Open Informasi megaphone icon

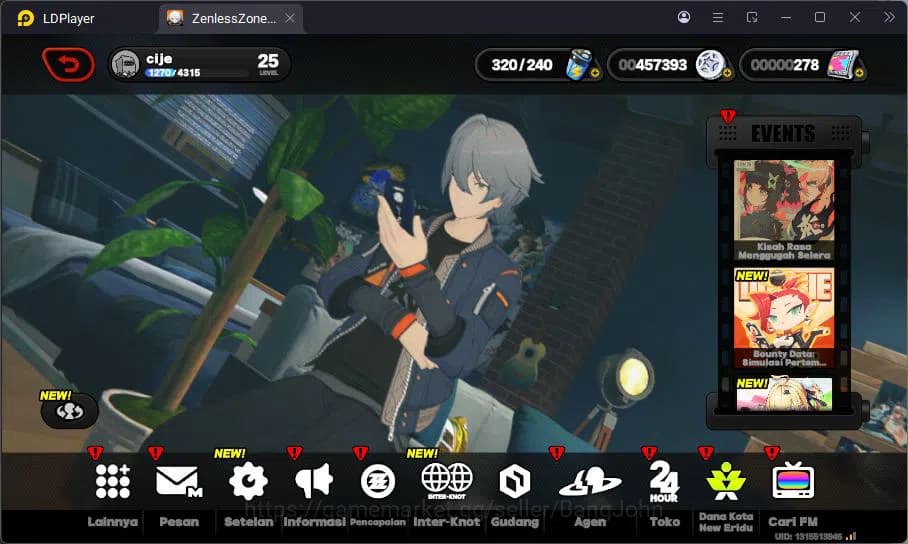tap(314, 481)
